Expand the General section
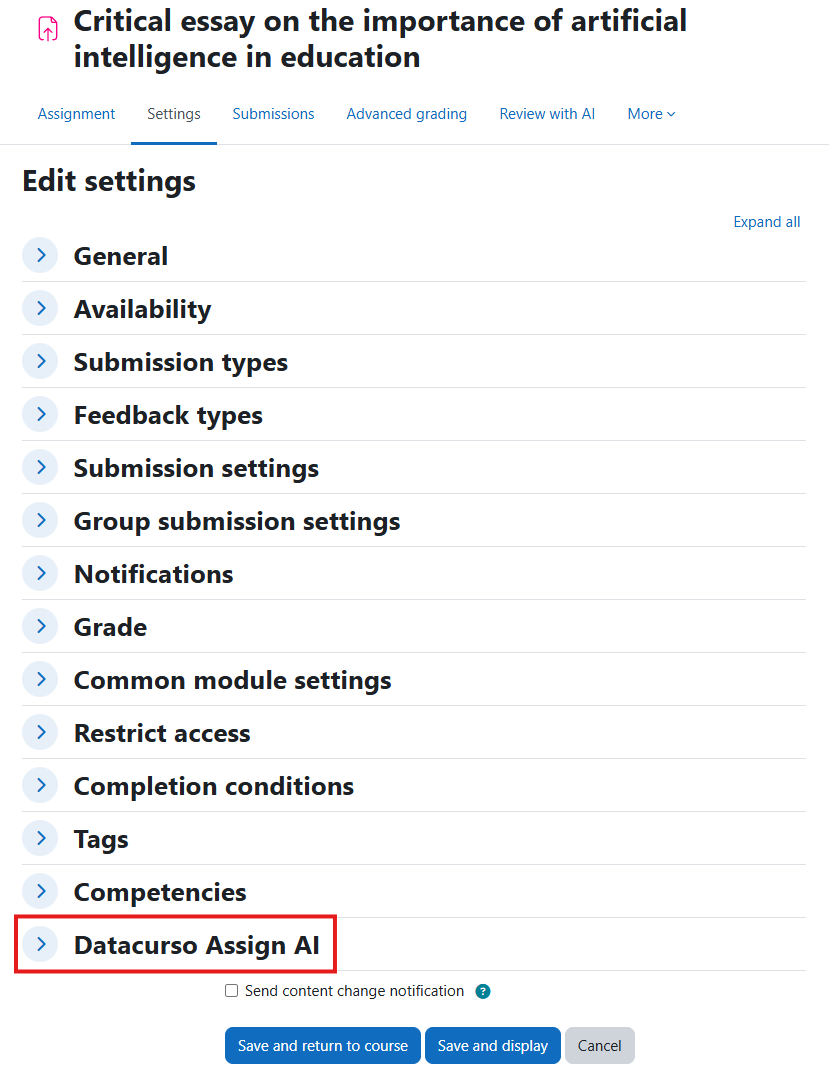The height and width of the screenshot is (1080, 830). pos(39,255)
